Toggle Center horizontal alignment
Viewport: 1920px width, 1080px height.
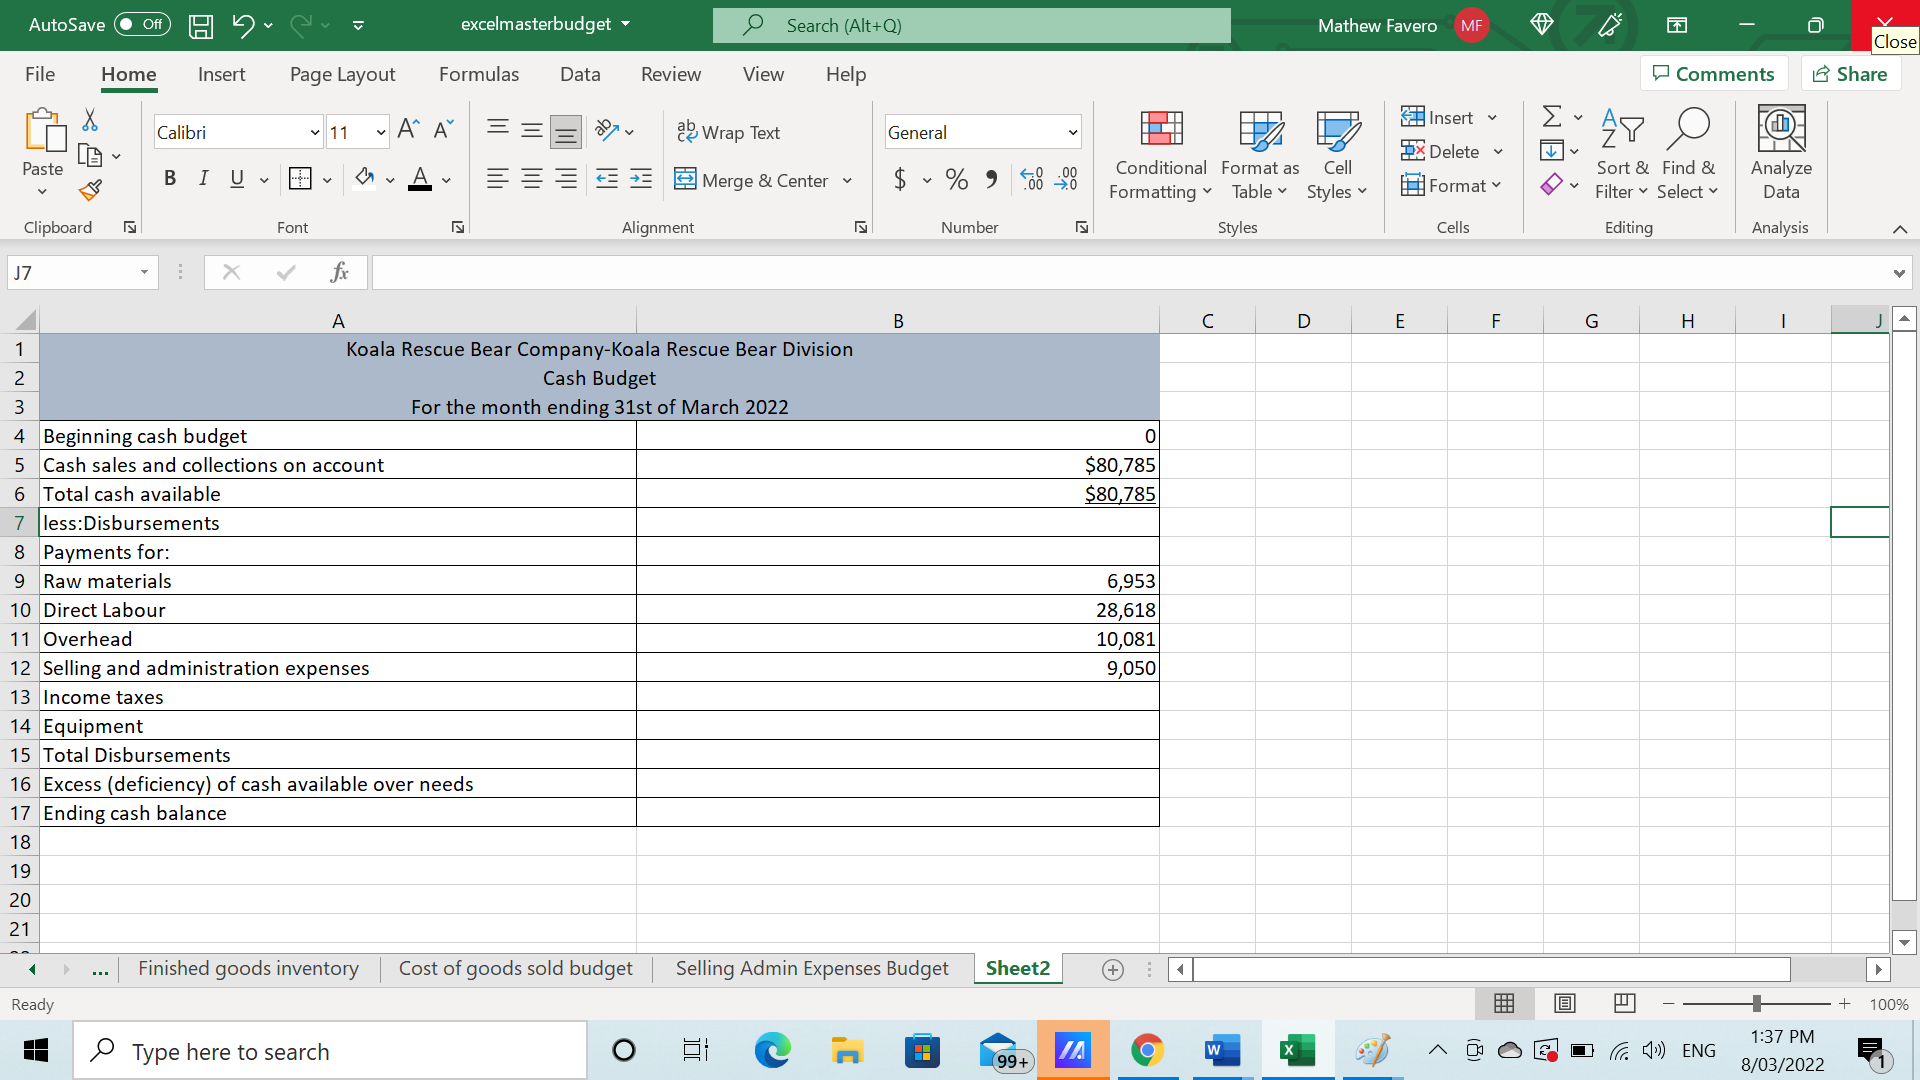coord(532,179)
